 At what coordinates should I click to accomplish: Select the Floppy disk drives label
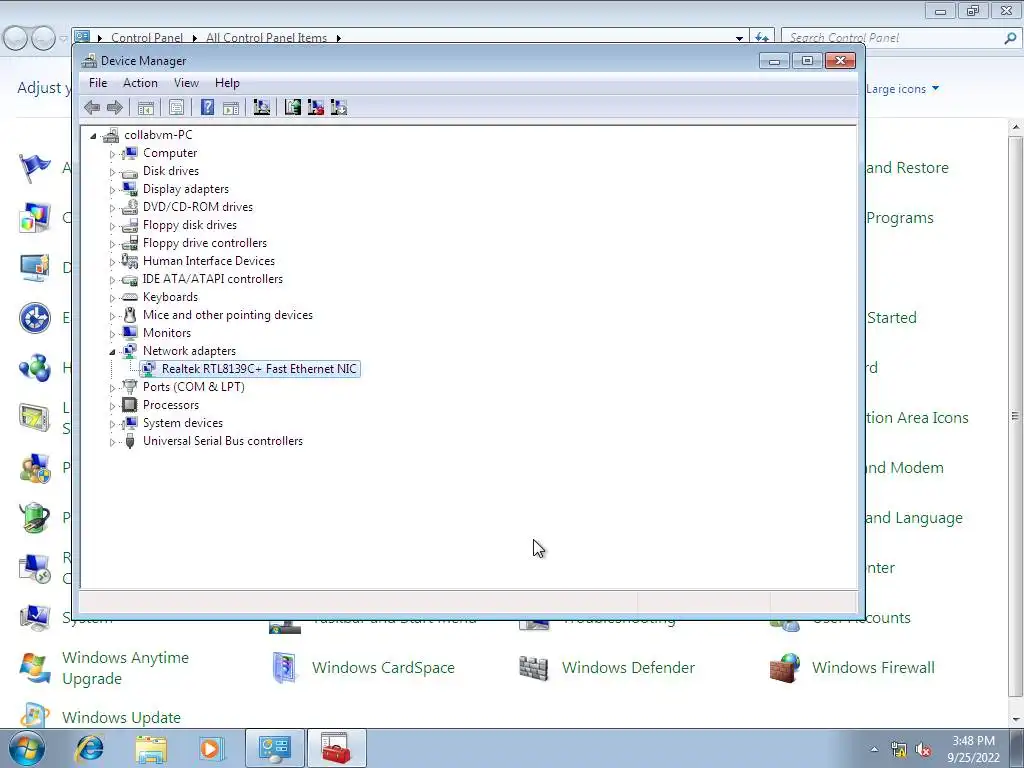point(190,225)
